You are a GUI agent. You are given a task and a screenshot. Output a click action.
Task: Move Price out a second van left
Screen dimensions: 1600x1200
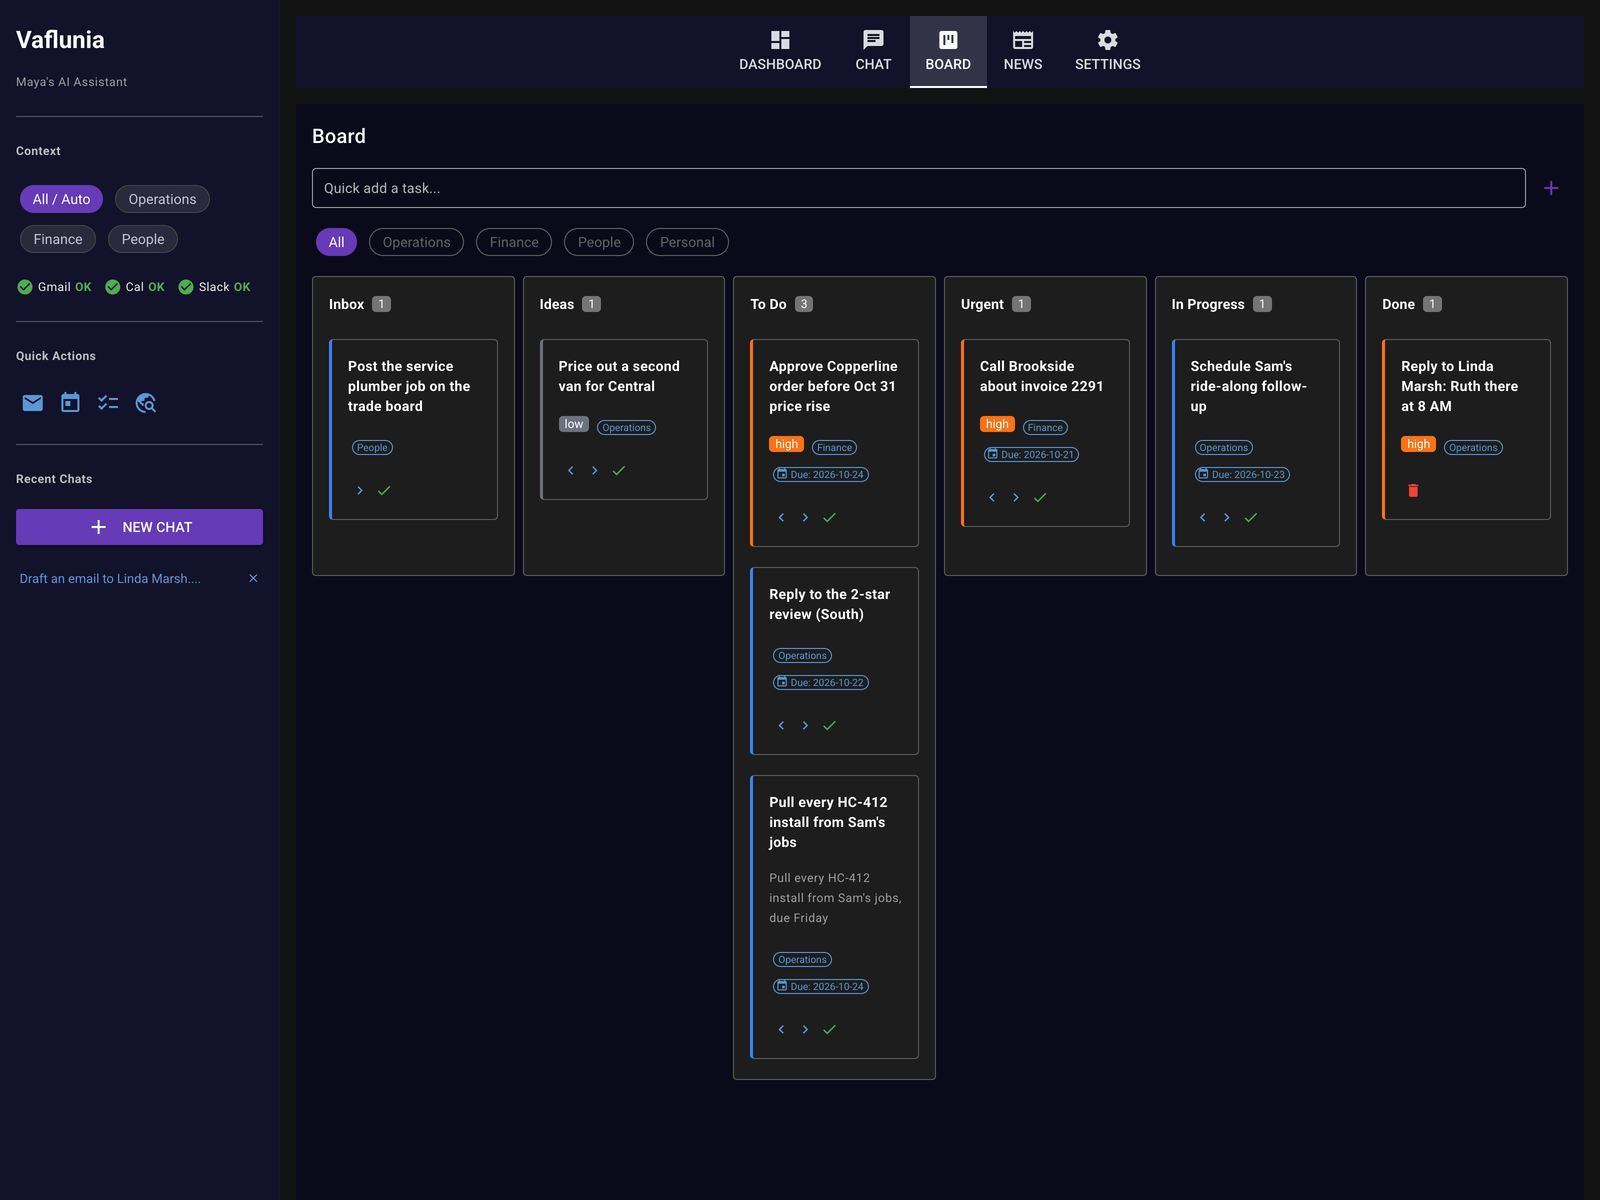(x=571, y=470)
